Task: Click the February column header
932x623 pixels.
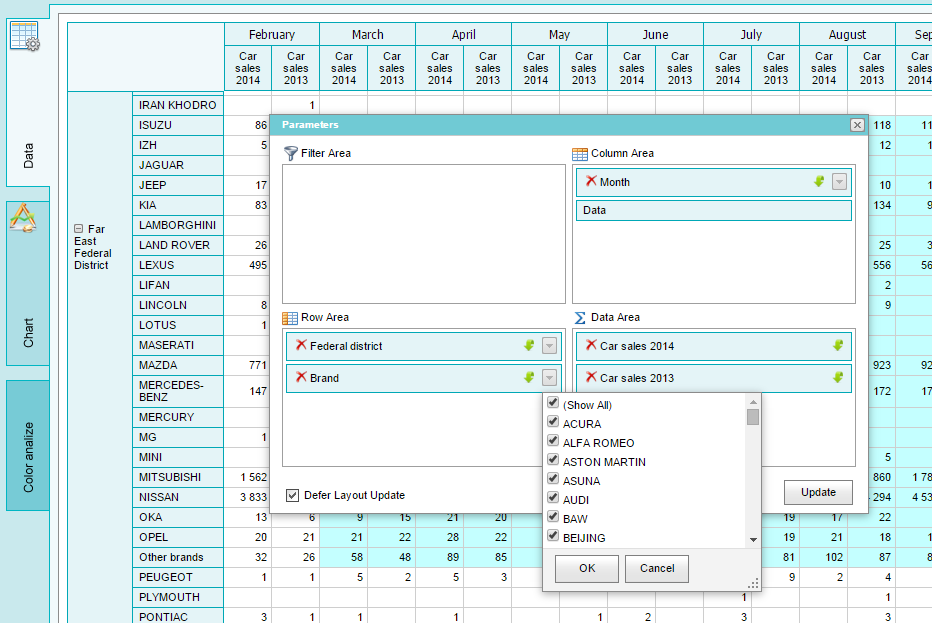Action: (272, 34)
